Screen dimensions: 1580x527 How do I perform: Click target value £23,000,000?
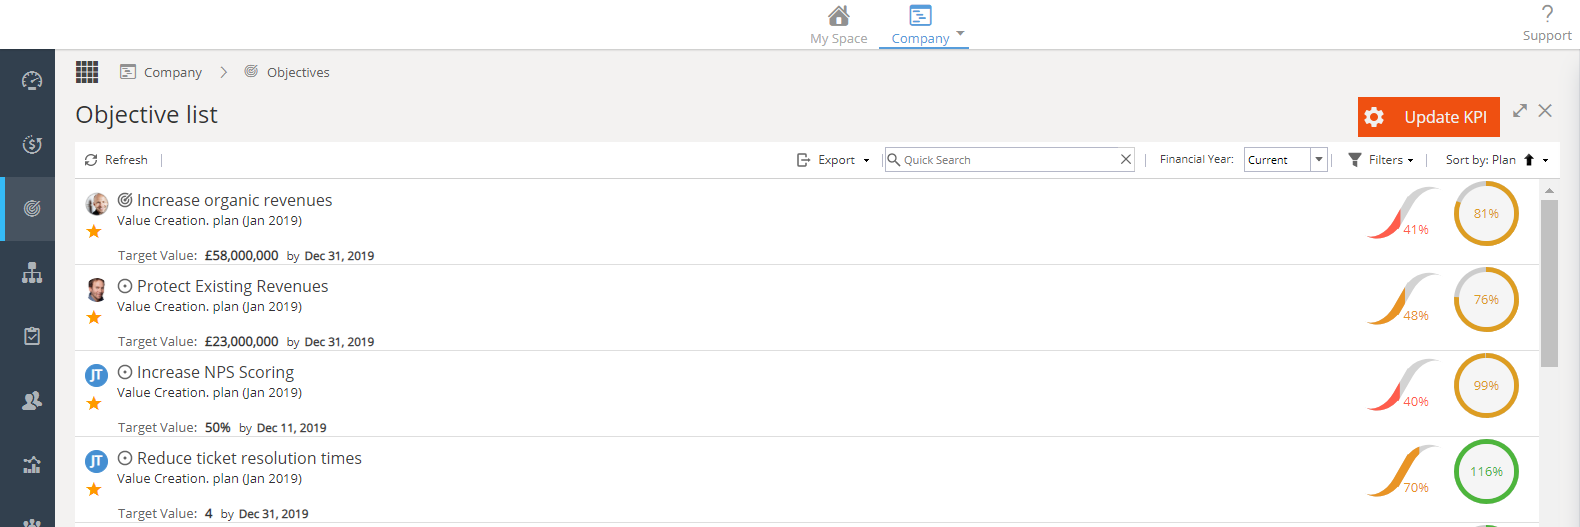click(242, 342)
